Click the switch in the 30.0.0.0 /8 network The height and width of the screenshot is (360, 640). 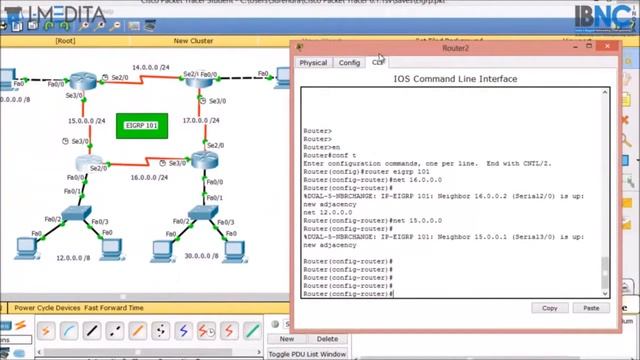click(x=203, y=213)
